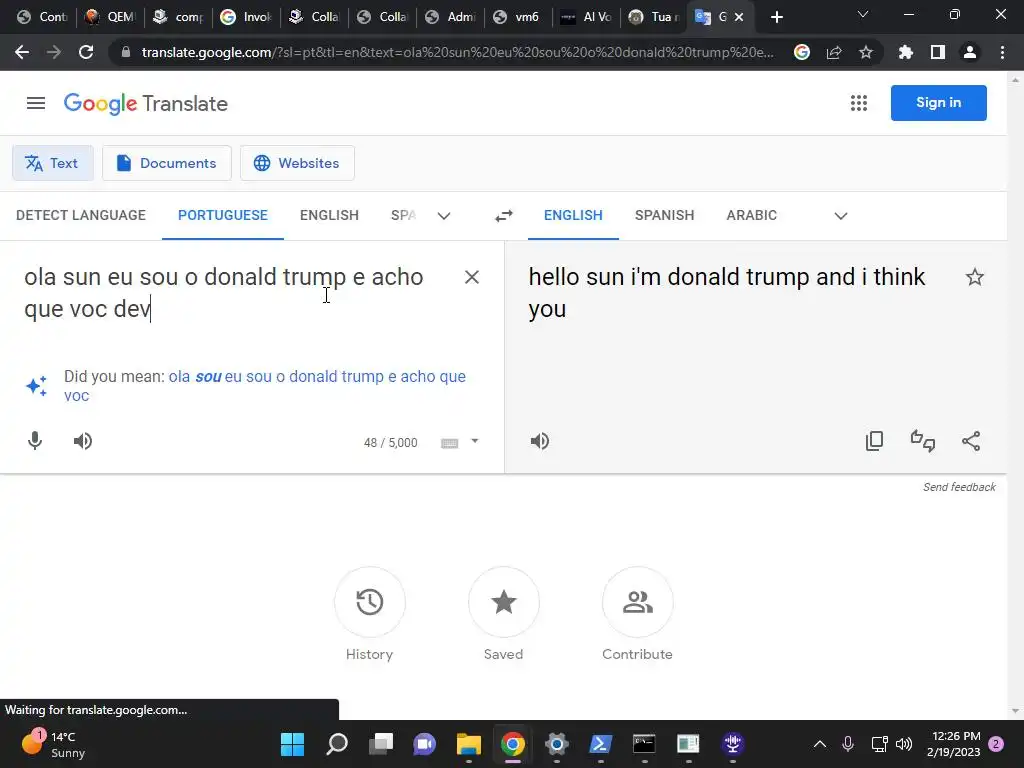The height and width of the screenshot is (768, 1024).
Task: Open Saved translations
Action: [x=504, y=602]
